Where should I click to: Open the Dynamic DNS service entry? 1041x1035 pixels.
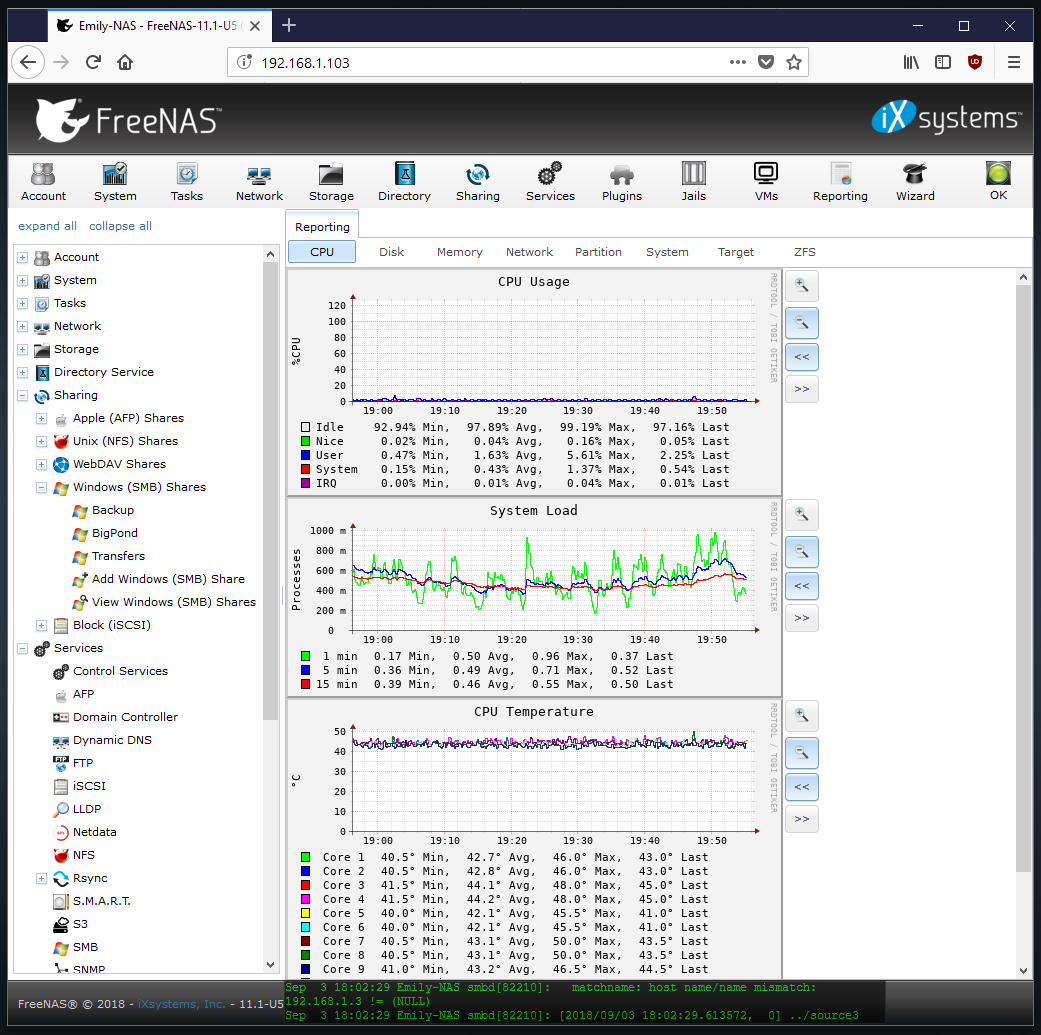pyautogui.click(x=112, y=740)
